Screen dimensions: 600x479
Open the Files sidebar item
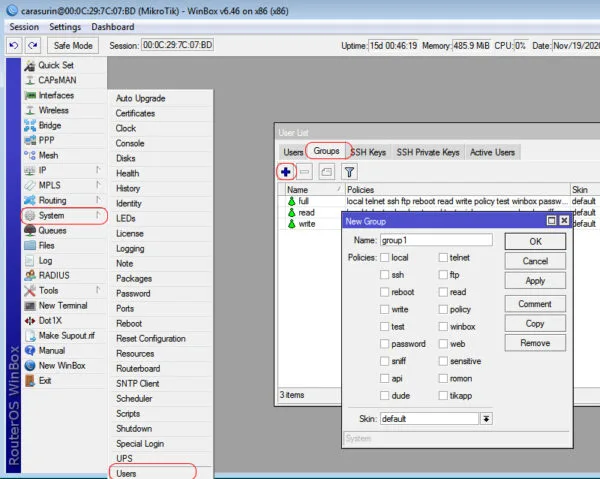46,245
